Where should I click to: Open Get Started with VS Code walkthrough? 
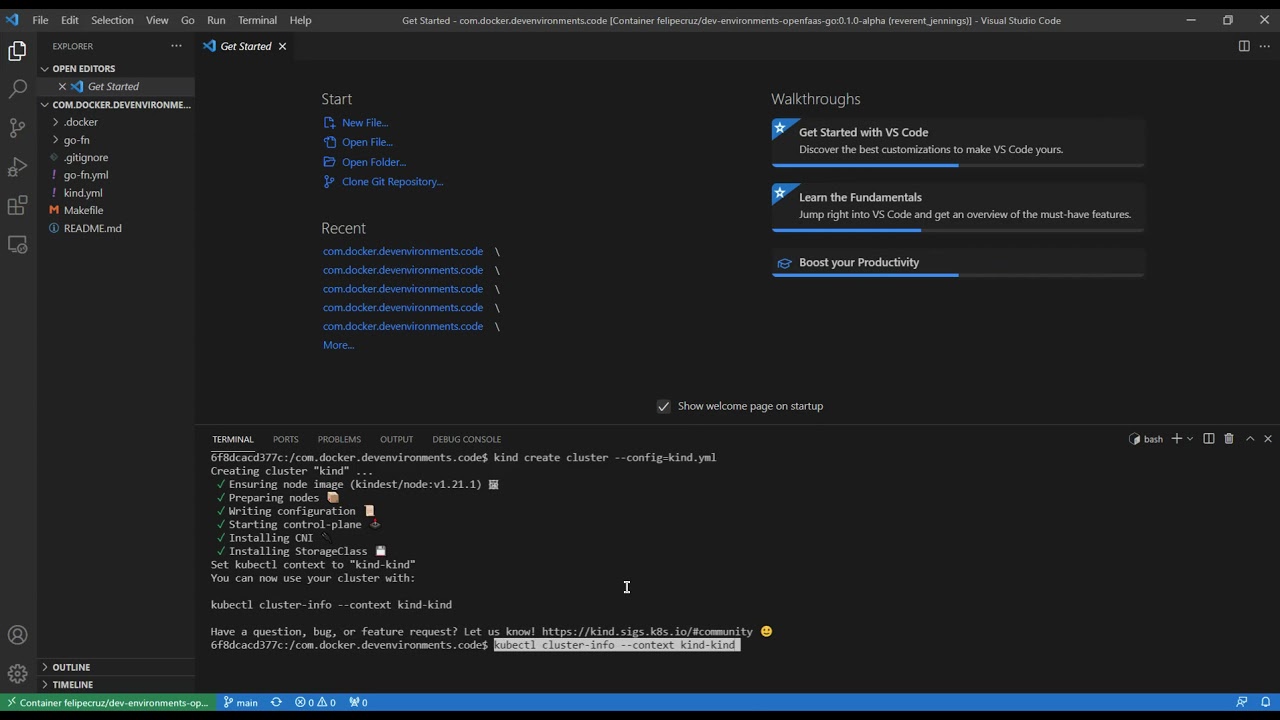(958, 141)
